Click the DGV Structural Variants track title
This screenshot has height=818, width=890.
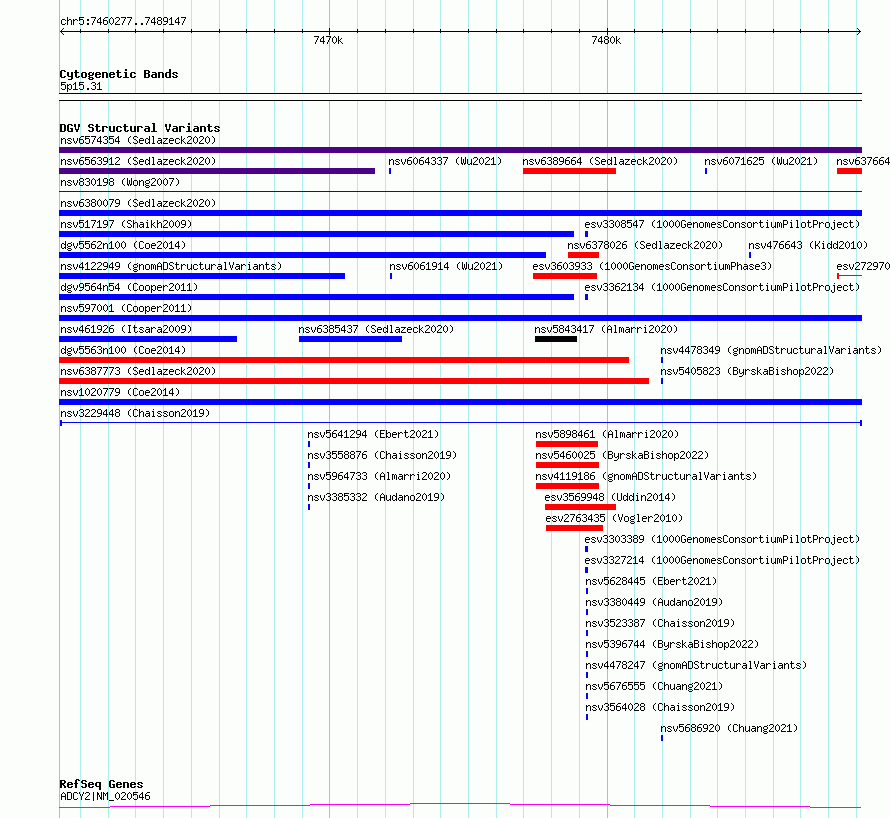coord(140,128)
